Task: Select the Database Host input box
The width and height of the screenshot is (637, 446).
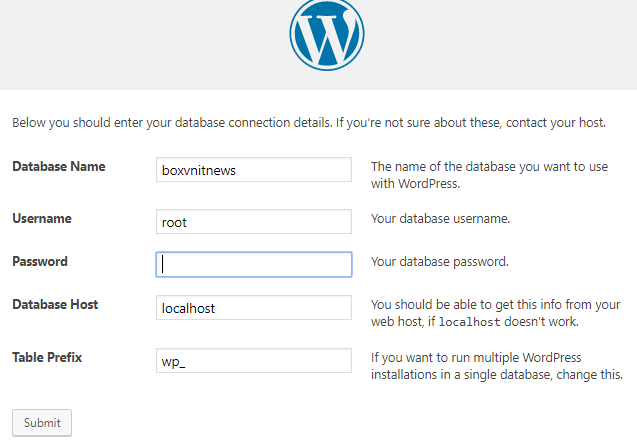Action: pyautogui.click(x=254, y=308)
